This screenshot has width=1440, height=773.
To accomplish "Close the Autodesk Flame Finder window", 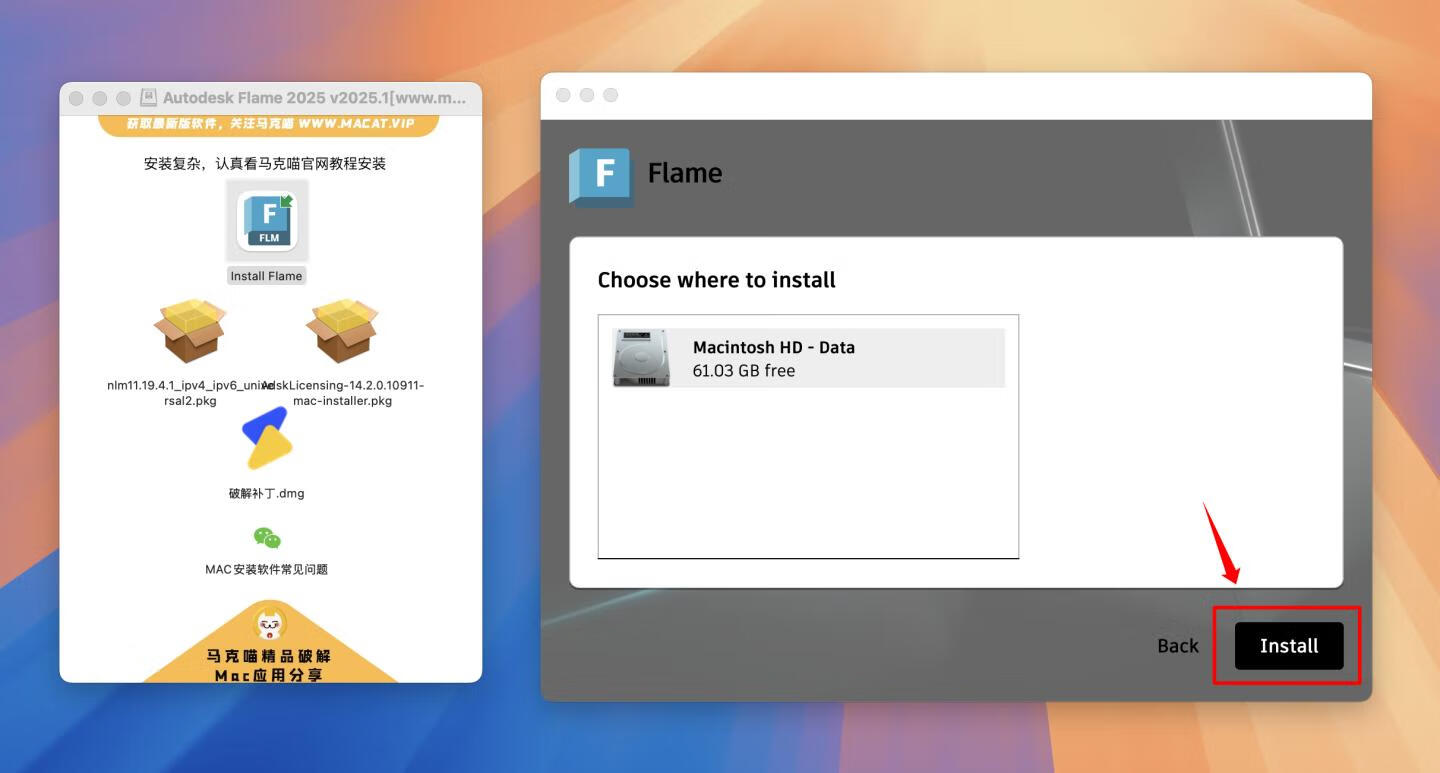I will pyautogui.click(x=76, y=97).
